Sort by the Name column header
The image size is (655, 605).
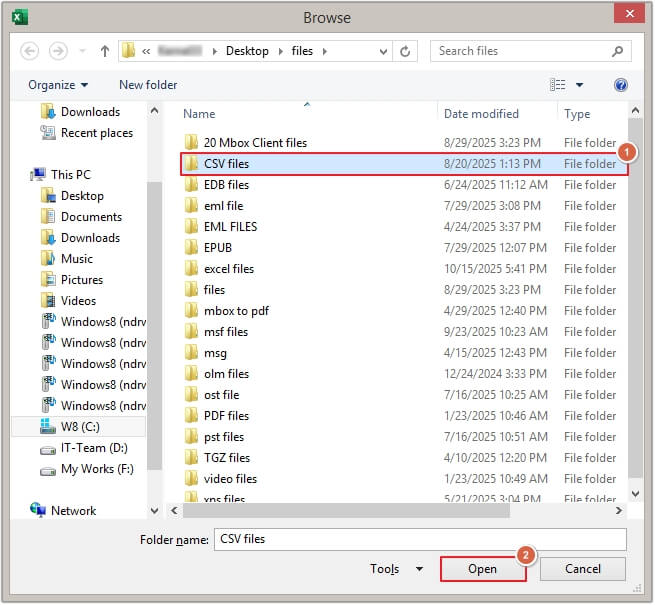point(199,114)
